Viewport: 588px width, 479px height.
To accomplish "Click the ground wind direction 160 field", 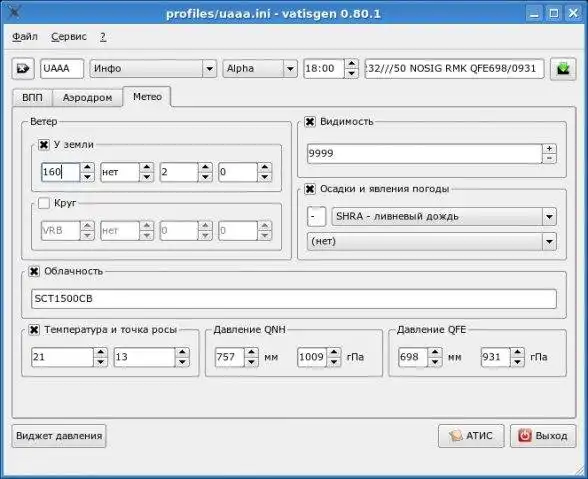I will click(x=60, y=172).
